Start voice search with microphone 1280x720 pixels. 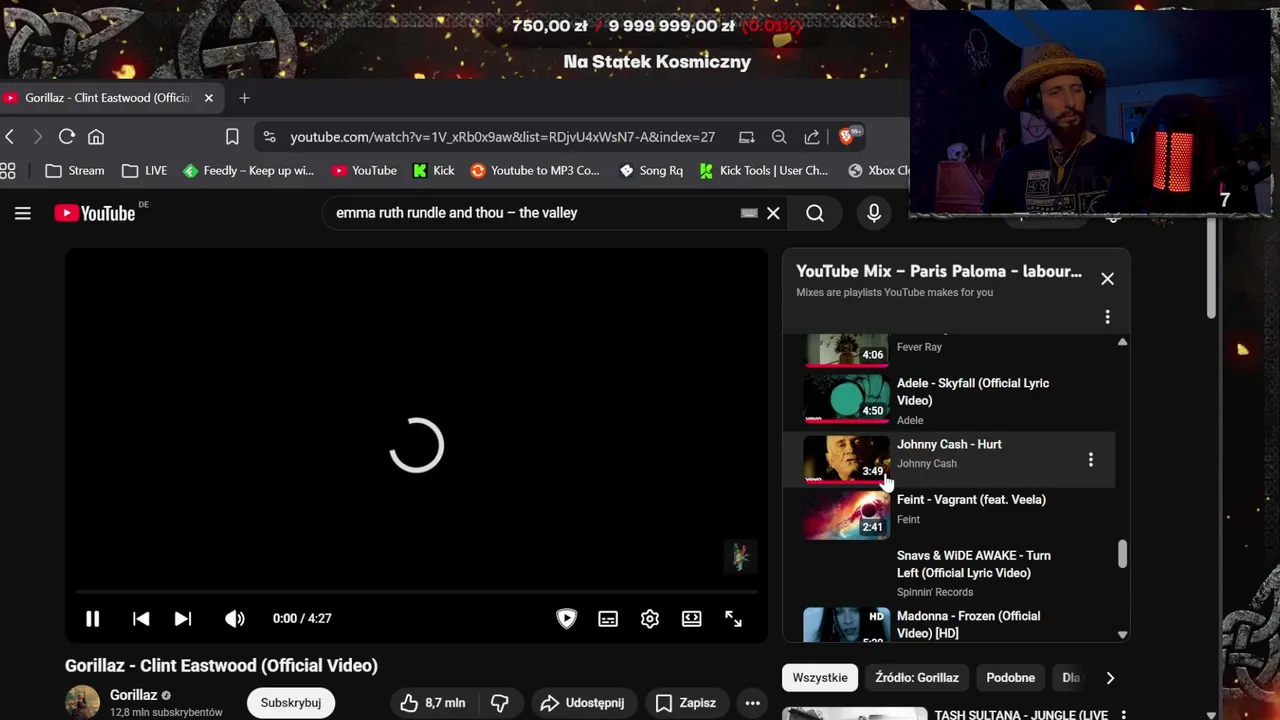click(x=874, y=213)
